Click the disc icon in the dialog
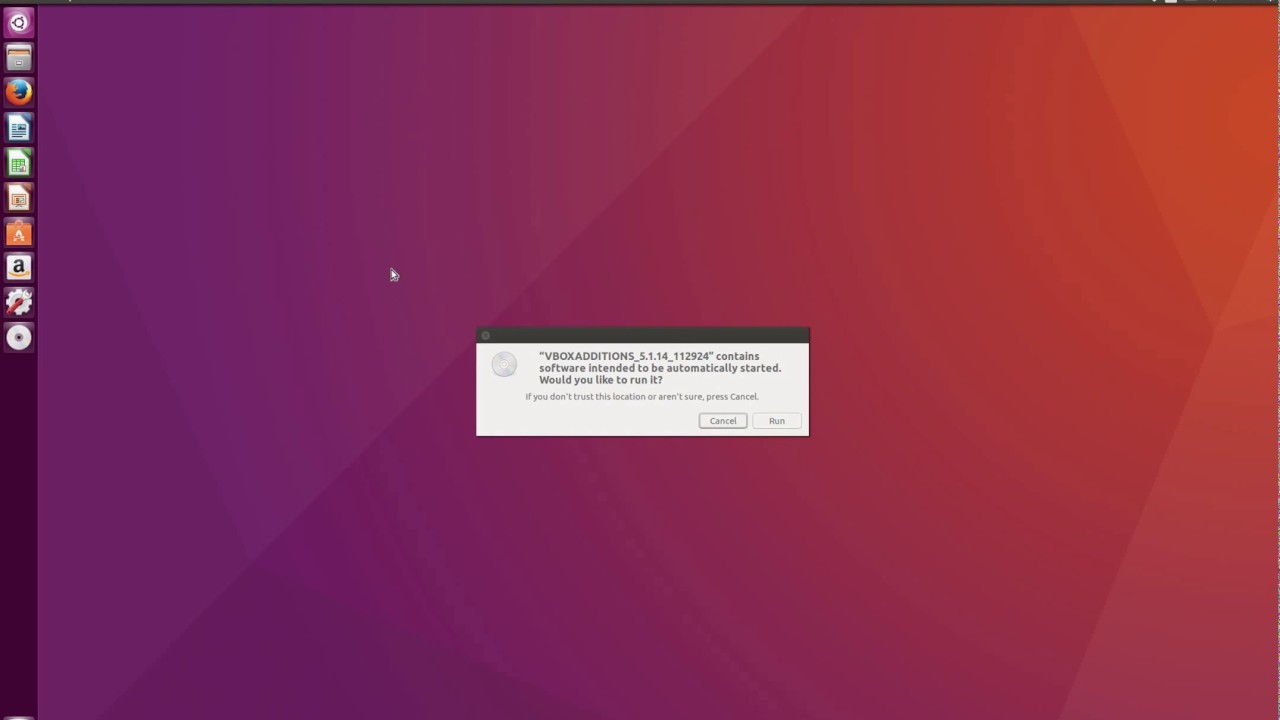1280x720 pixels. pyautogui.click(x=504, y=365)
